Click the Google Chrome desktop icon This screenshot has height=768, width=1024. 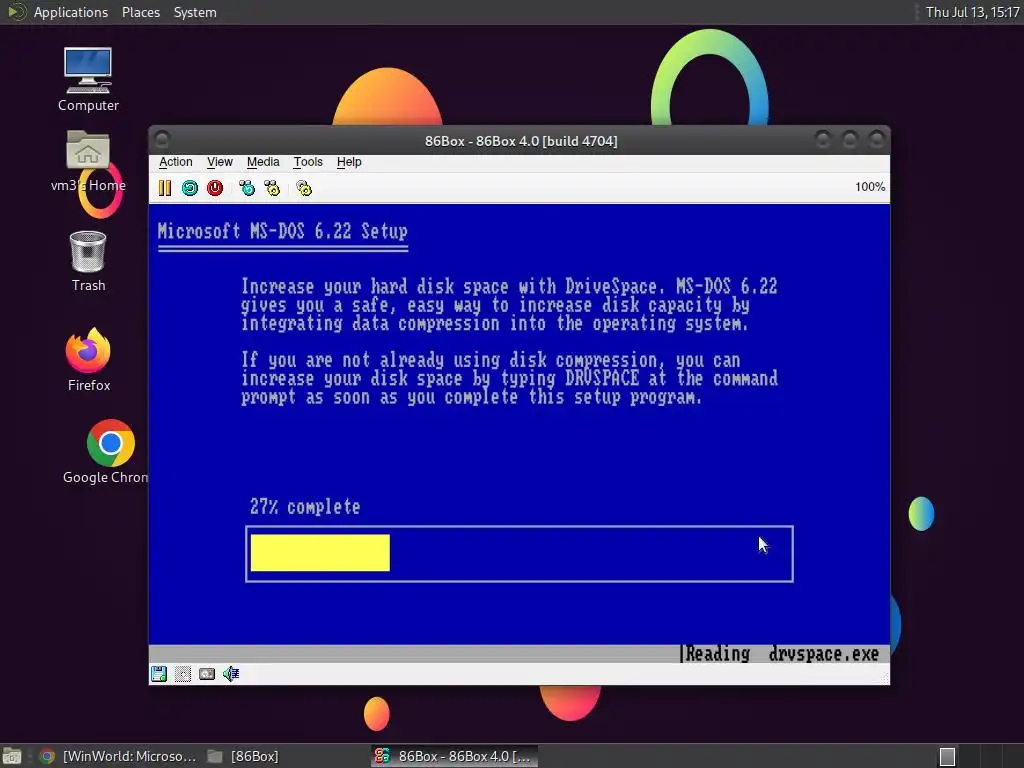click(x=110, y=451)
